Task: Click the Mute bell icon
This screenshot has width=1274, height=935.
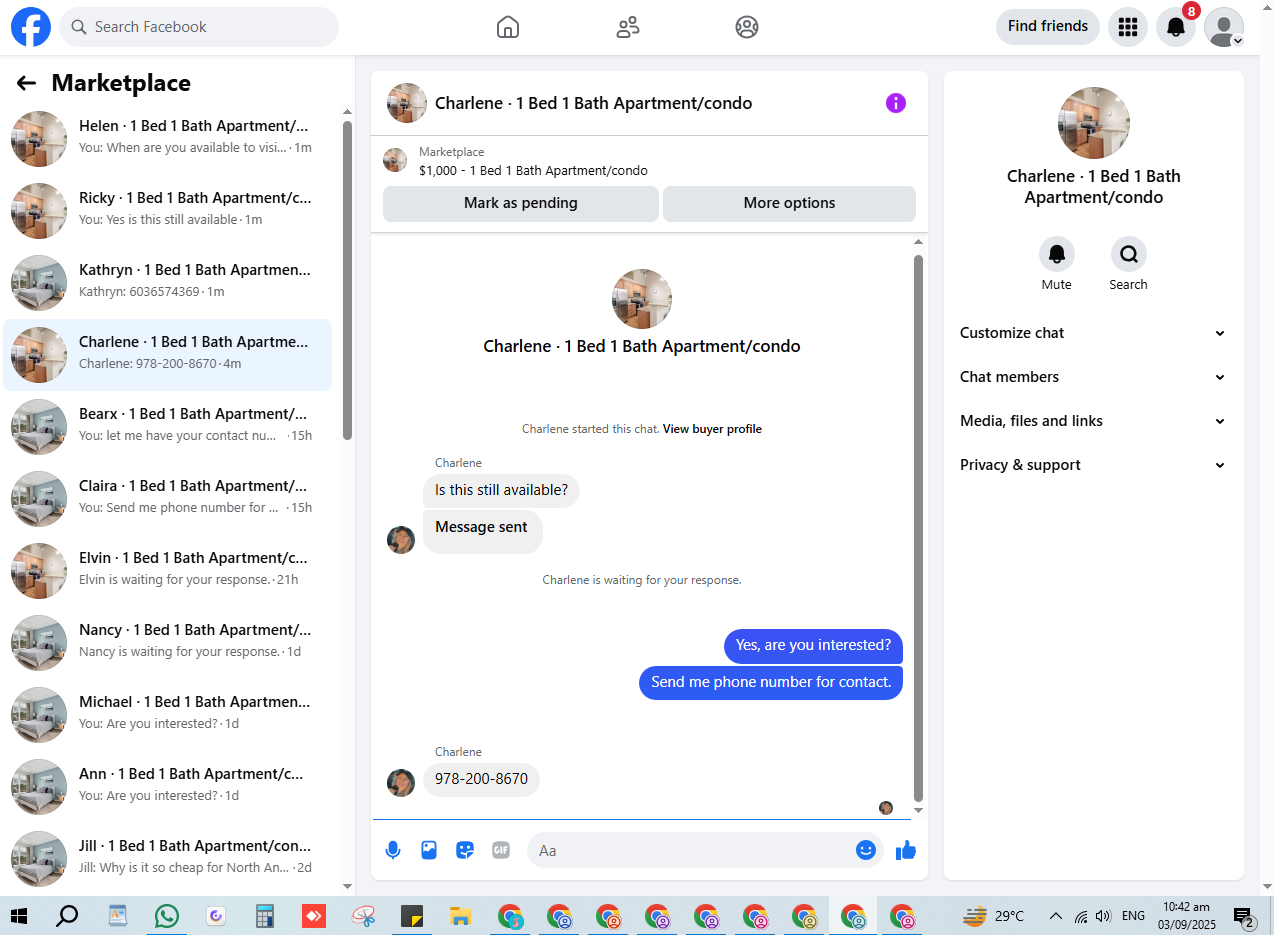Action: 1056,254
